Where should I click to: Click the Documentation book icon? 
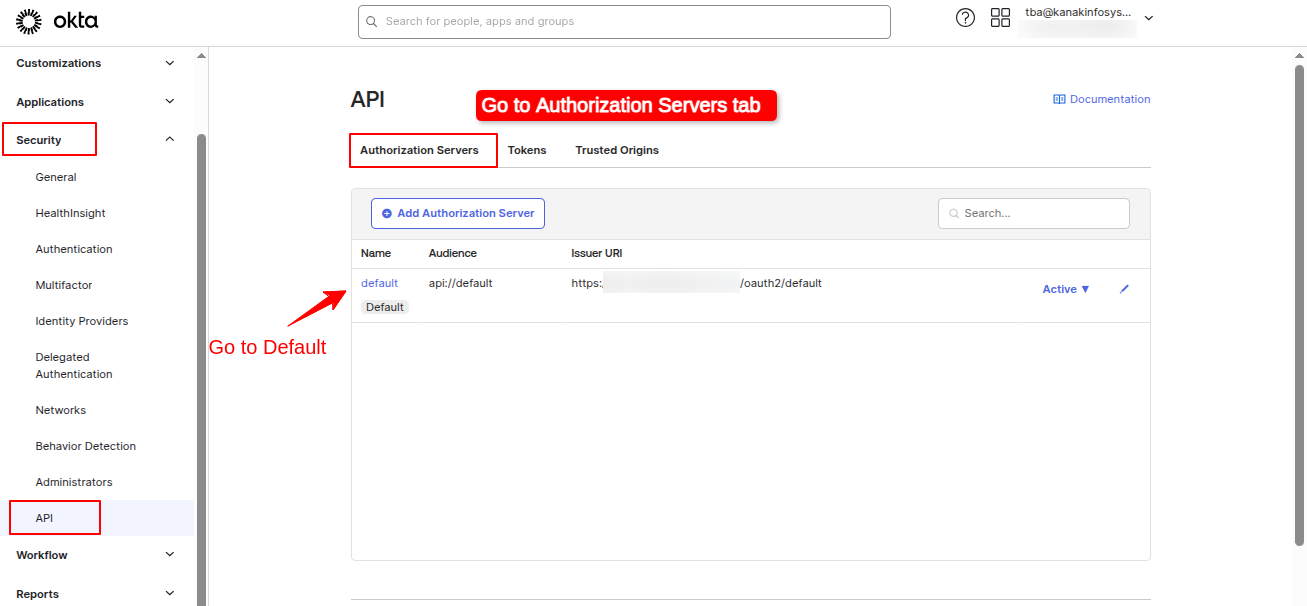click(x=1059, y=99)
